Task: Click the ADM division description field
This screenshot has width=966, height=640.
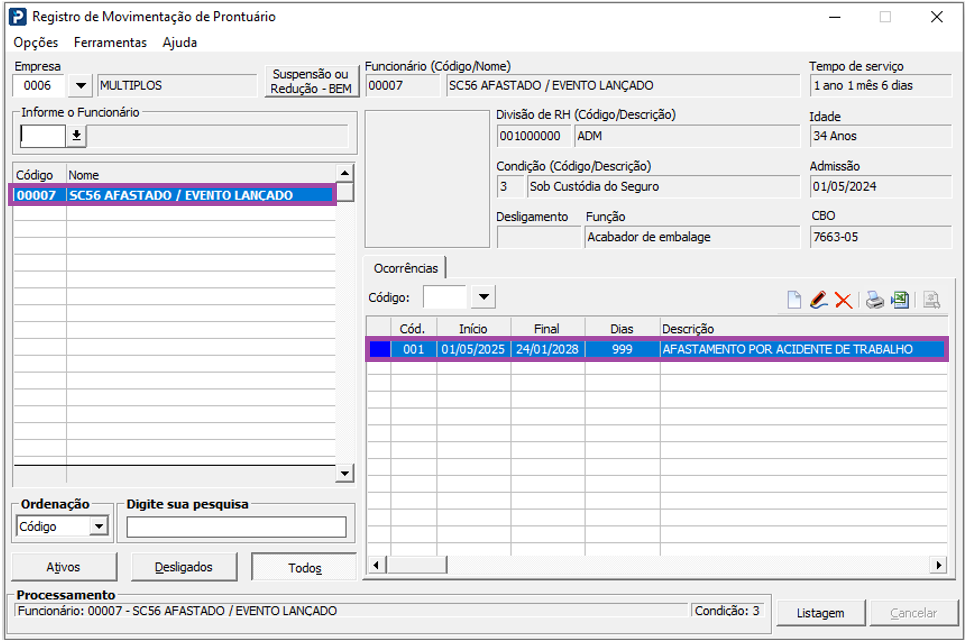Action: pos(687,136)
